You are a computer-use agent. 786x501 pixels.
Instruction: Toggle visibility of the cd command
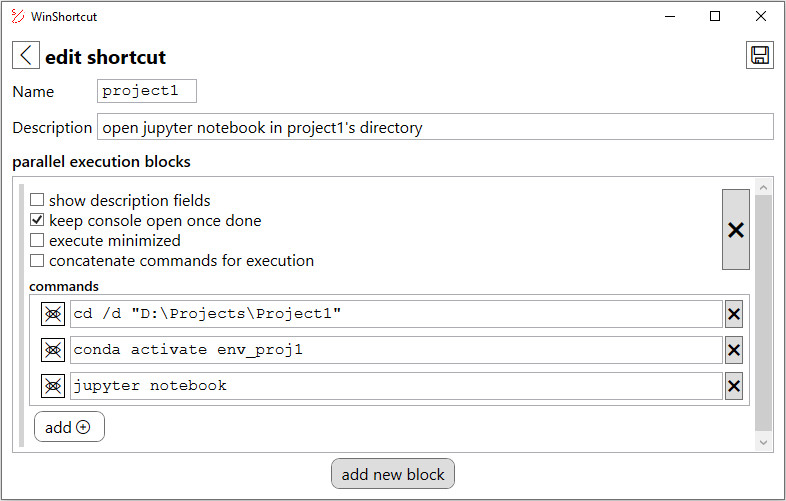pos(53,314)
